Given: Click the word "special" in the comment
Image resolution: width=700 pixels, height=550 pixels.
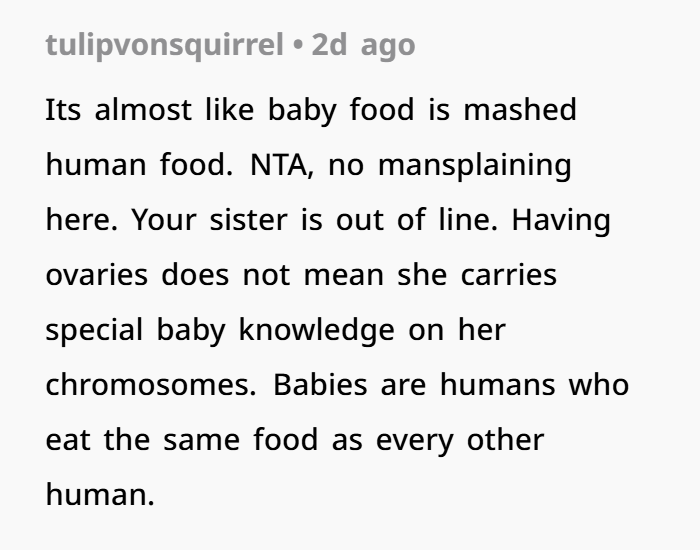Looking at the screenshot, I should 99,330.
